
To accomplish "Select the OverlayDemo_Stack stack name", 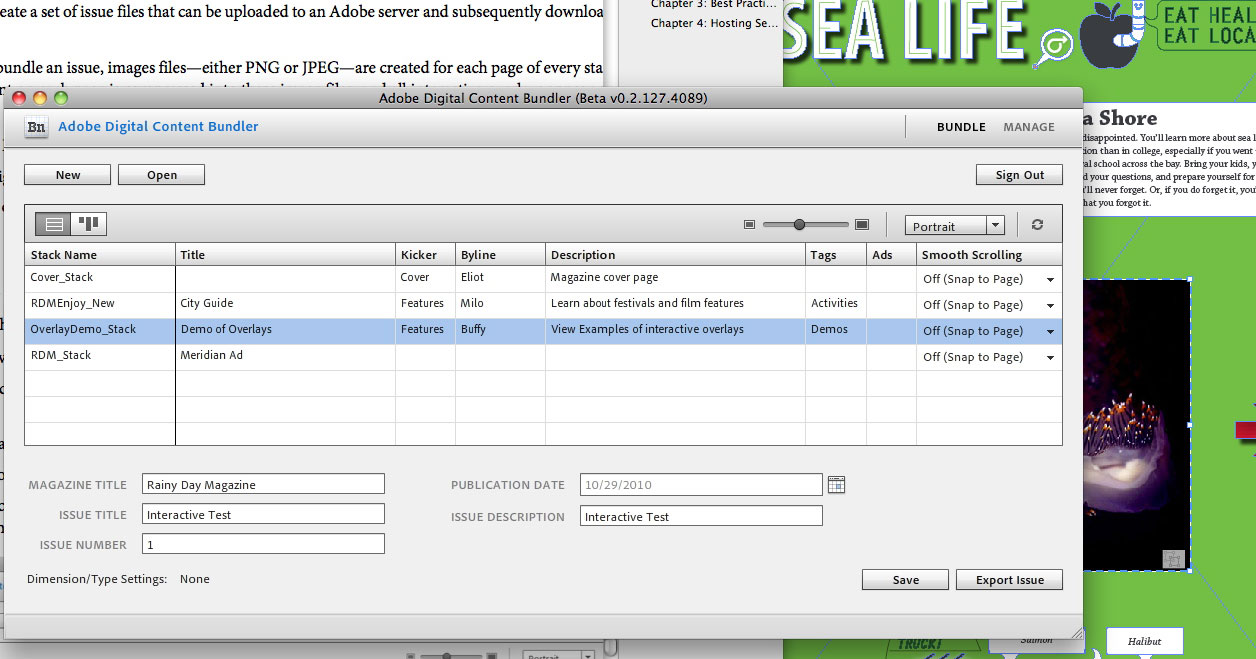I will point(83,329).
